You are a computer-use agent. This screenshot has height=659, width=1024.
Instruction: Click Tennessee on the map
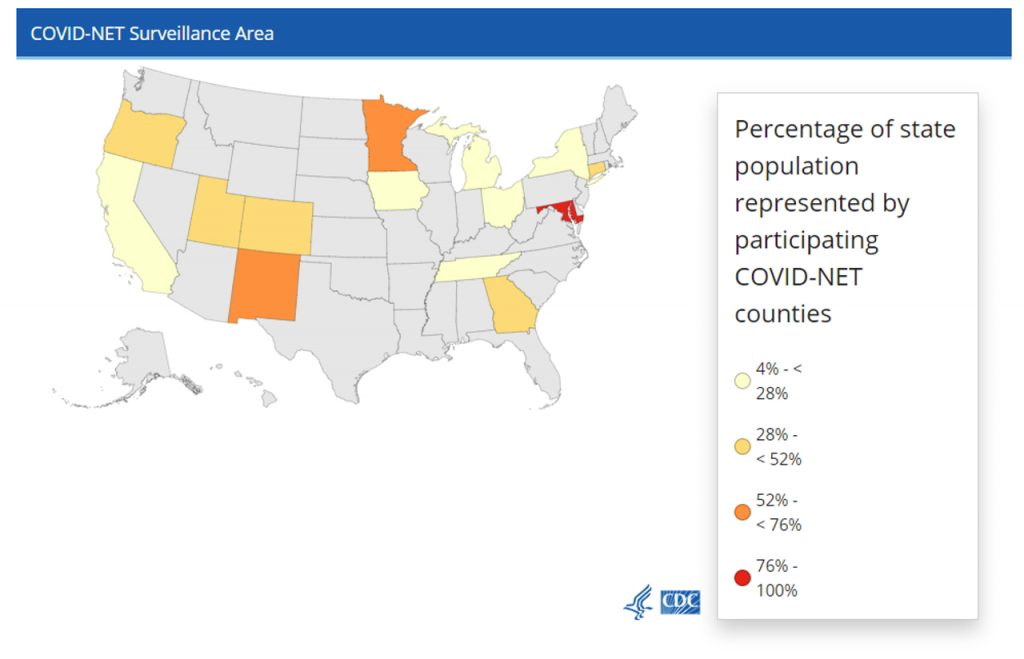click(x=475, y=267)
